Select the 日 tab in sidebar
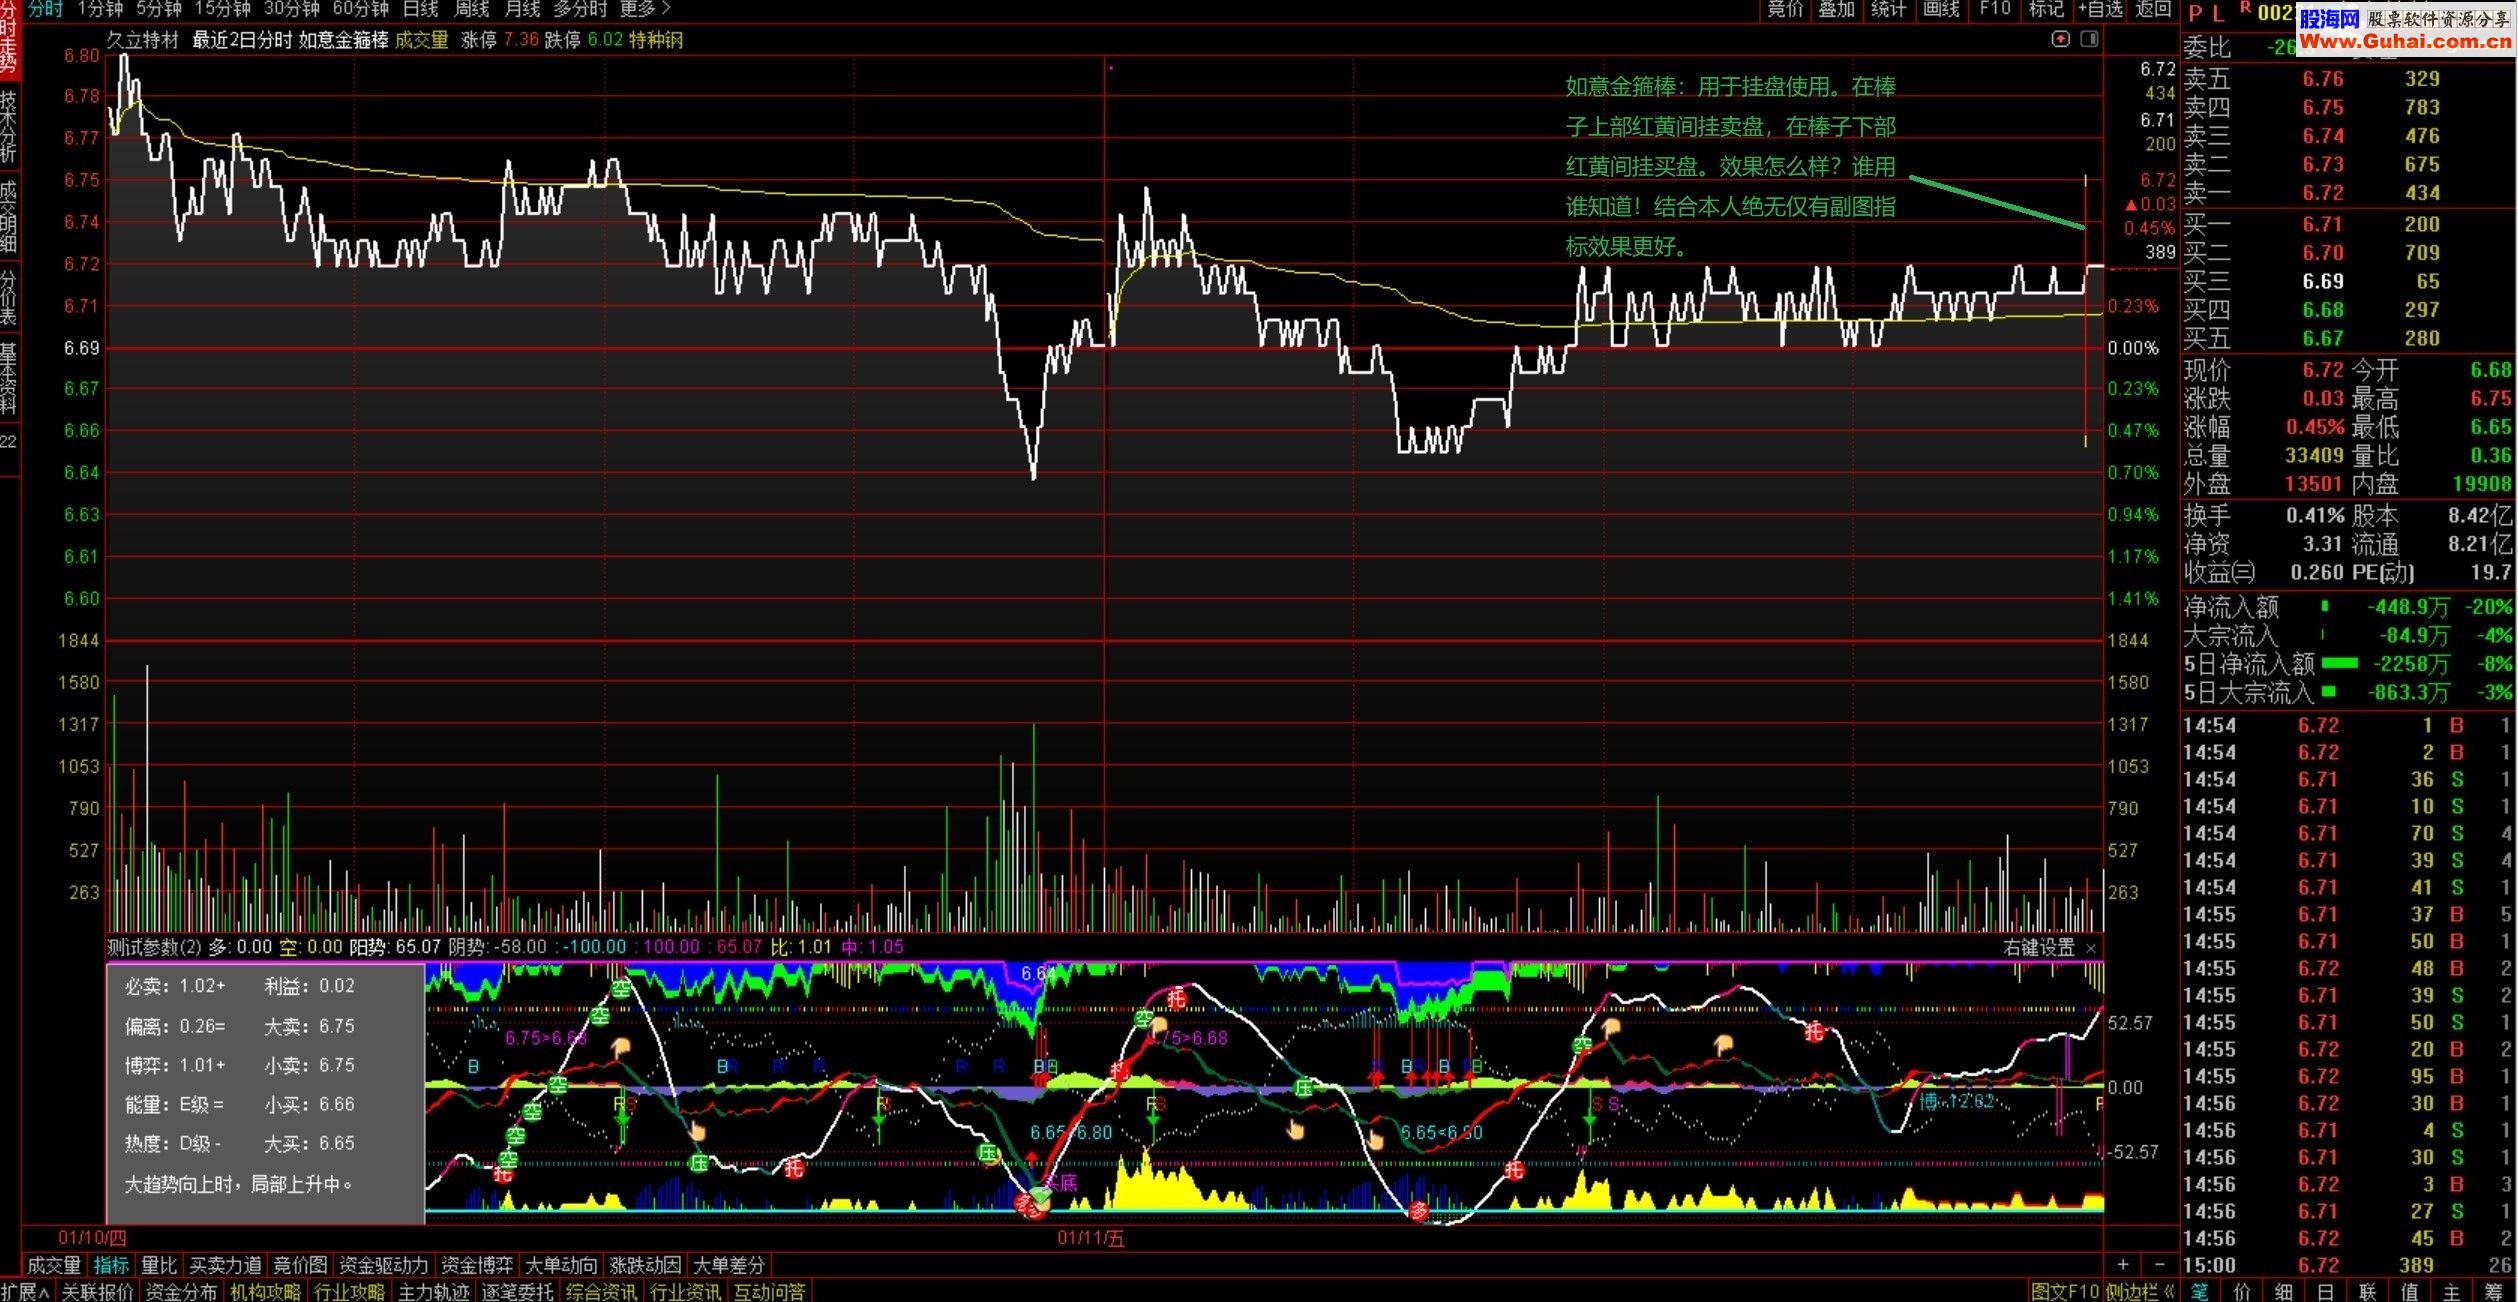2518x1302 pixels. [x=2326, y=1291]
